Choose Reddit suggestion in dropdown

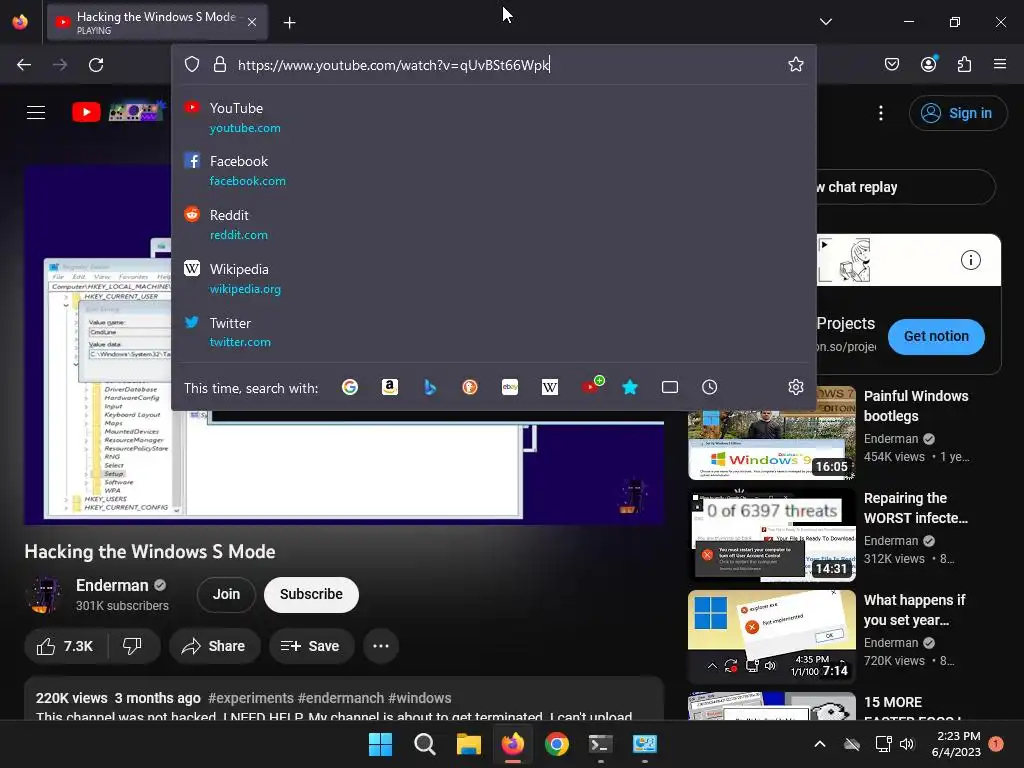494,225
